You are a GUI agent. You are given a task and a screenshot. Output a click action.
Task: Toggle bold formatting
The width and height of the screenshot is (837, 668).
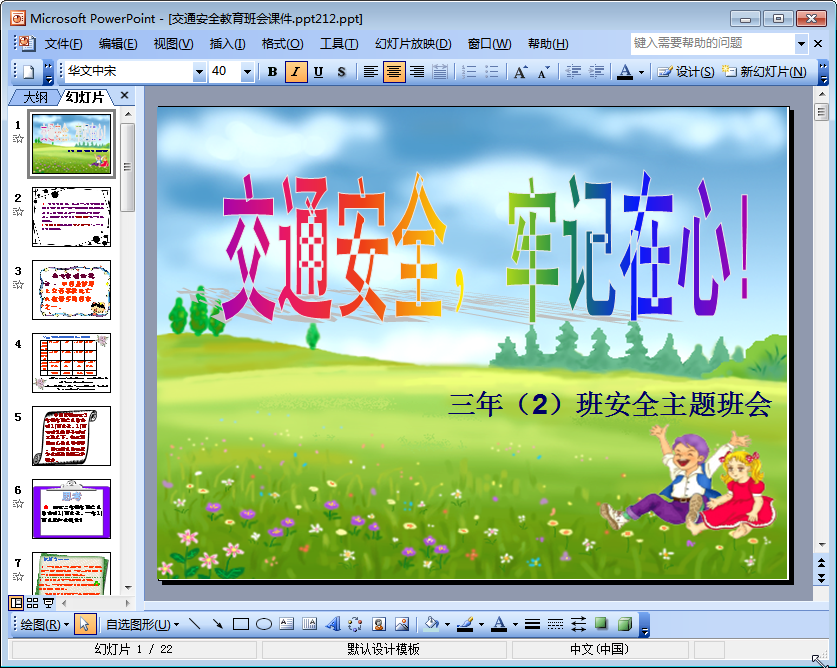(272, 71)
